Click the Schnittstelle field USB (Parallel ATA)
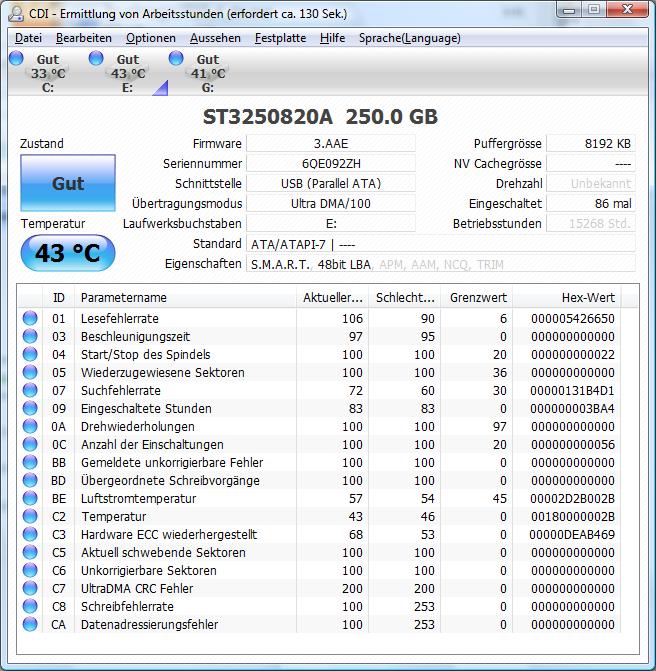 331,184
